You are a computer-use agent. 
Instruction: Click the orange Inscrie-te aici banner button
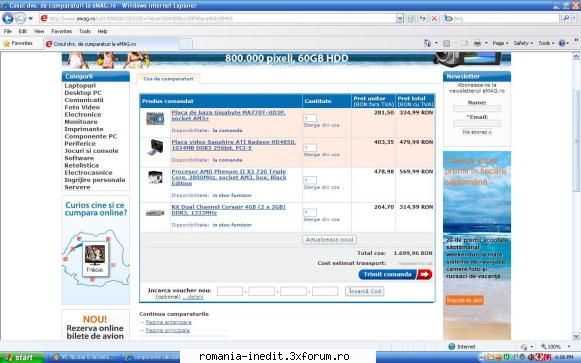pos(465,300)
